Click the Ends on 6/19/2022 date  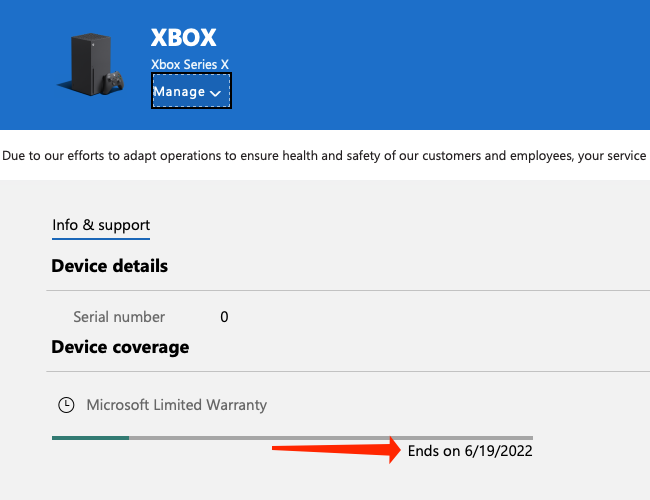click(470, 451)
